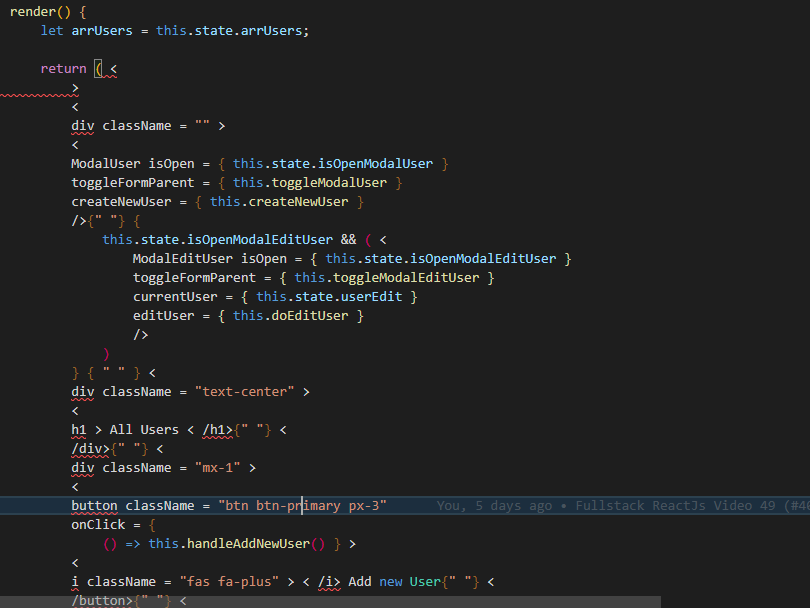Click "btn btn-primary px-3" class string
Image resolution: width=810 pixels, height=608 pixels.
click(302, 506)
